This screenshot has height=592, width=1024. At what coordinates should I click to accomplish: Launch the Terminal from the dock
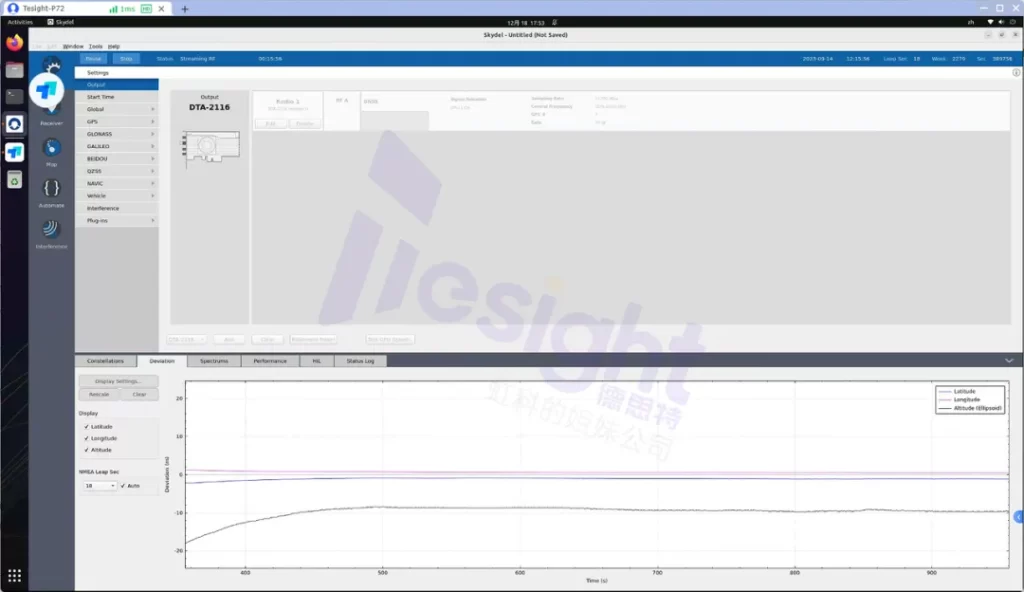point(14,97)
